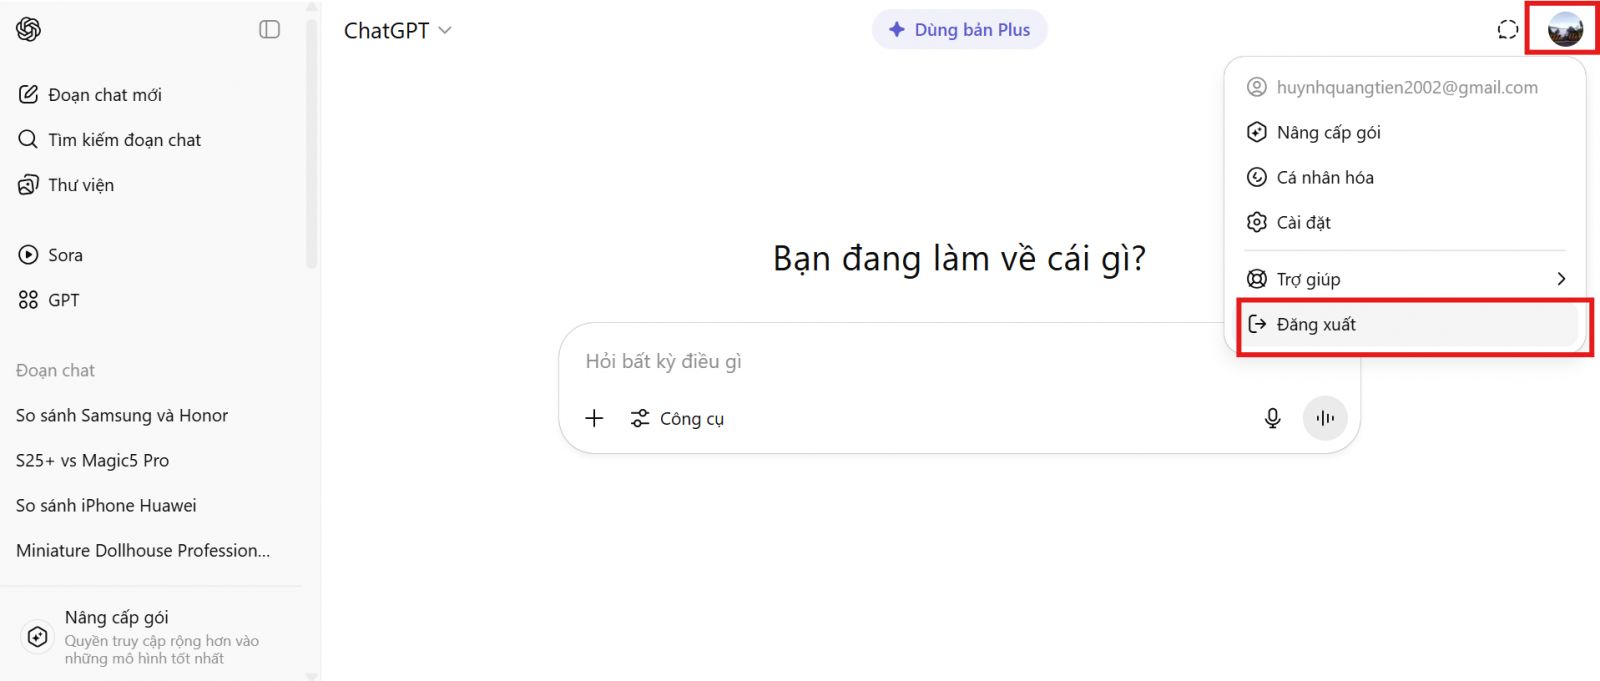Select Cá nhân hóa menu item

pos(1405,177)
